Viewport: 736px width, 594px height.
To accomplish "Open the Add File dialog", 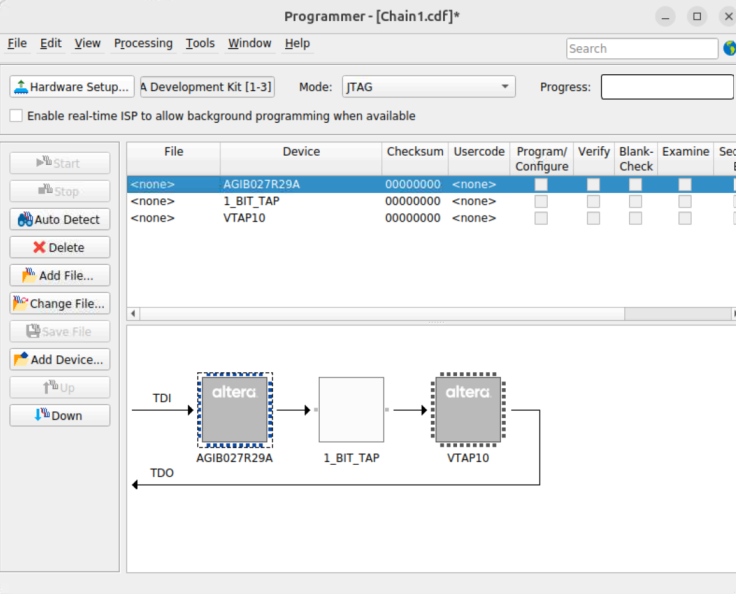I will click(x=60, y=275).
